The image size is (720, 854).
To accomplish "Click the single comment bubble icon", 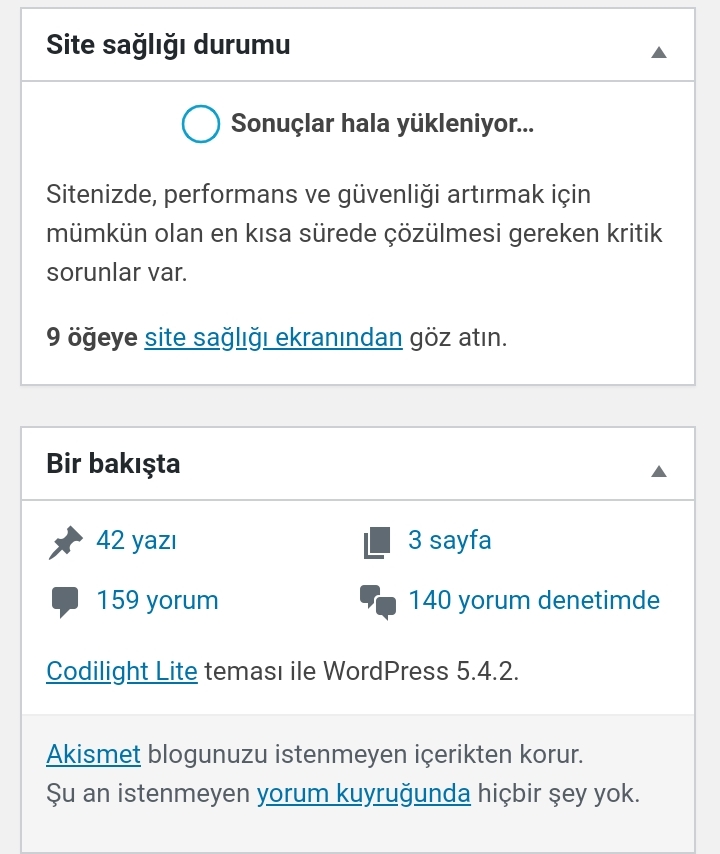I will [65, 602].
